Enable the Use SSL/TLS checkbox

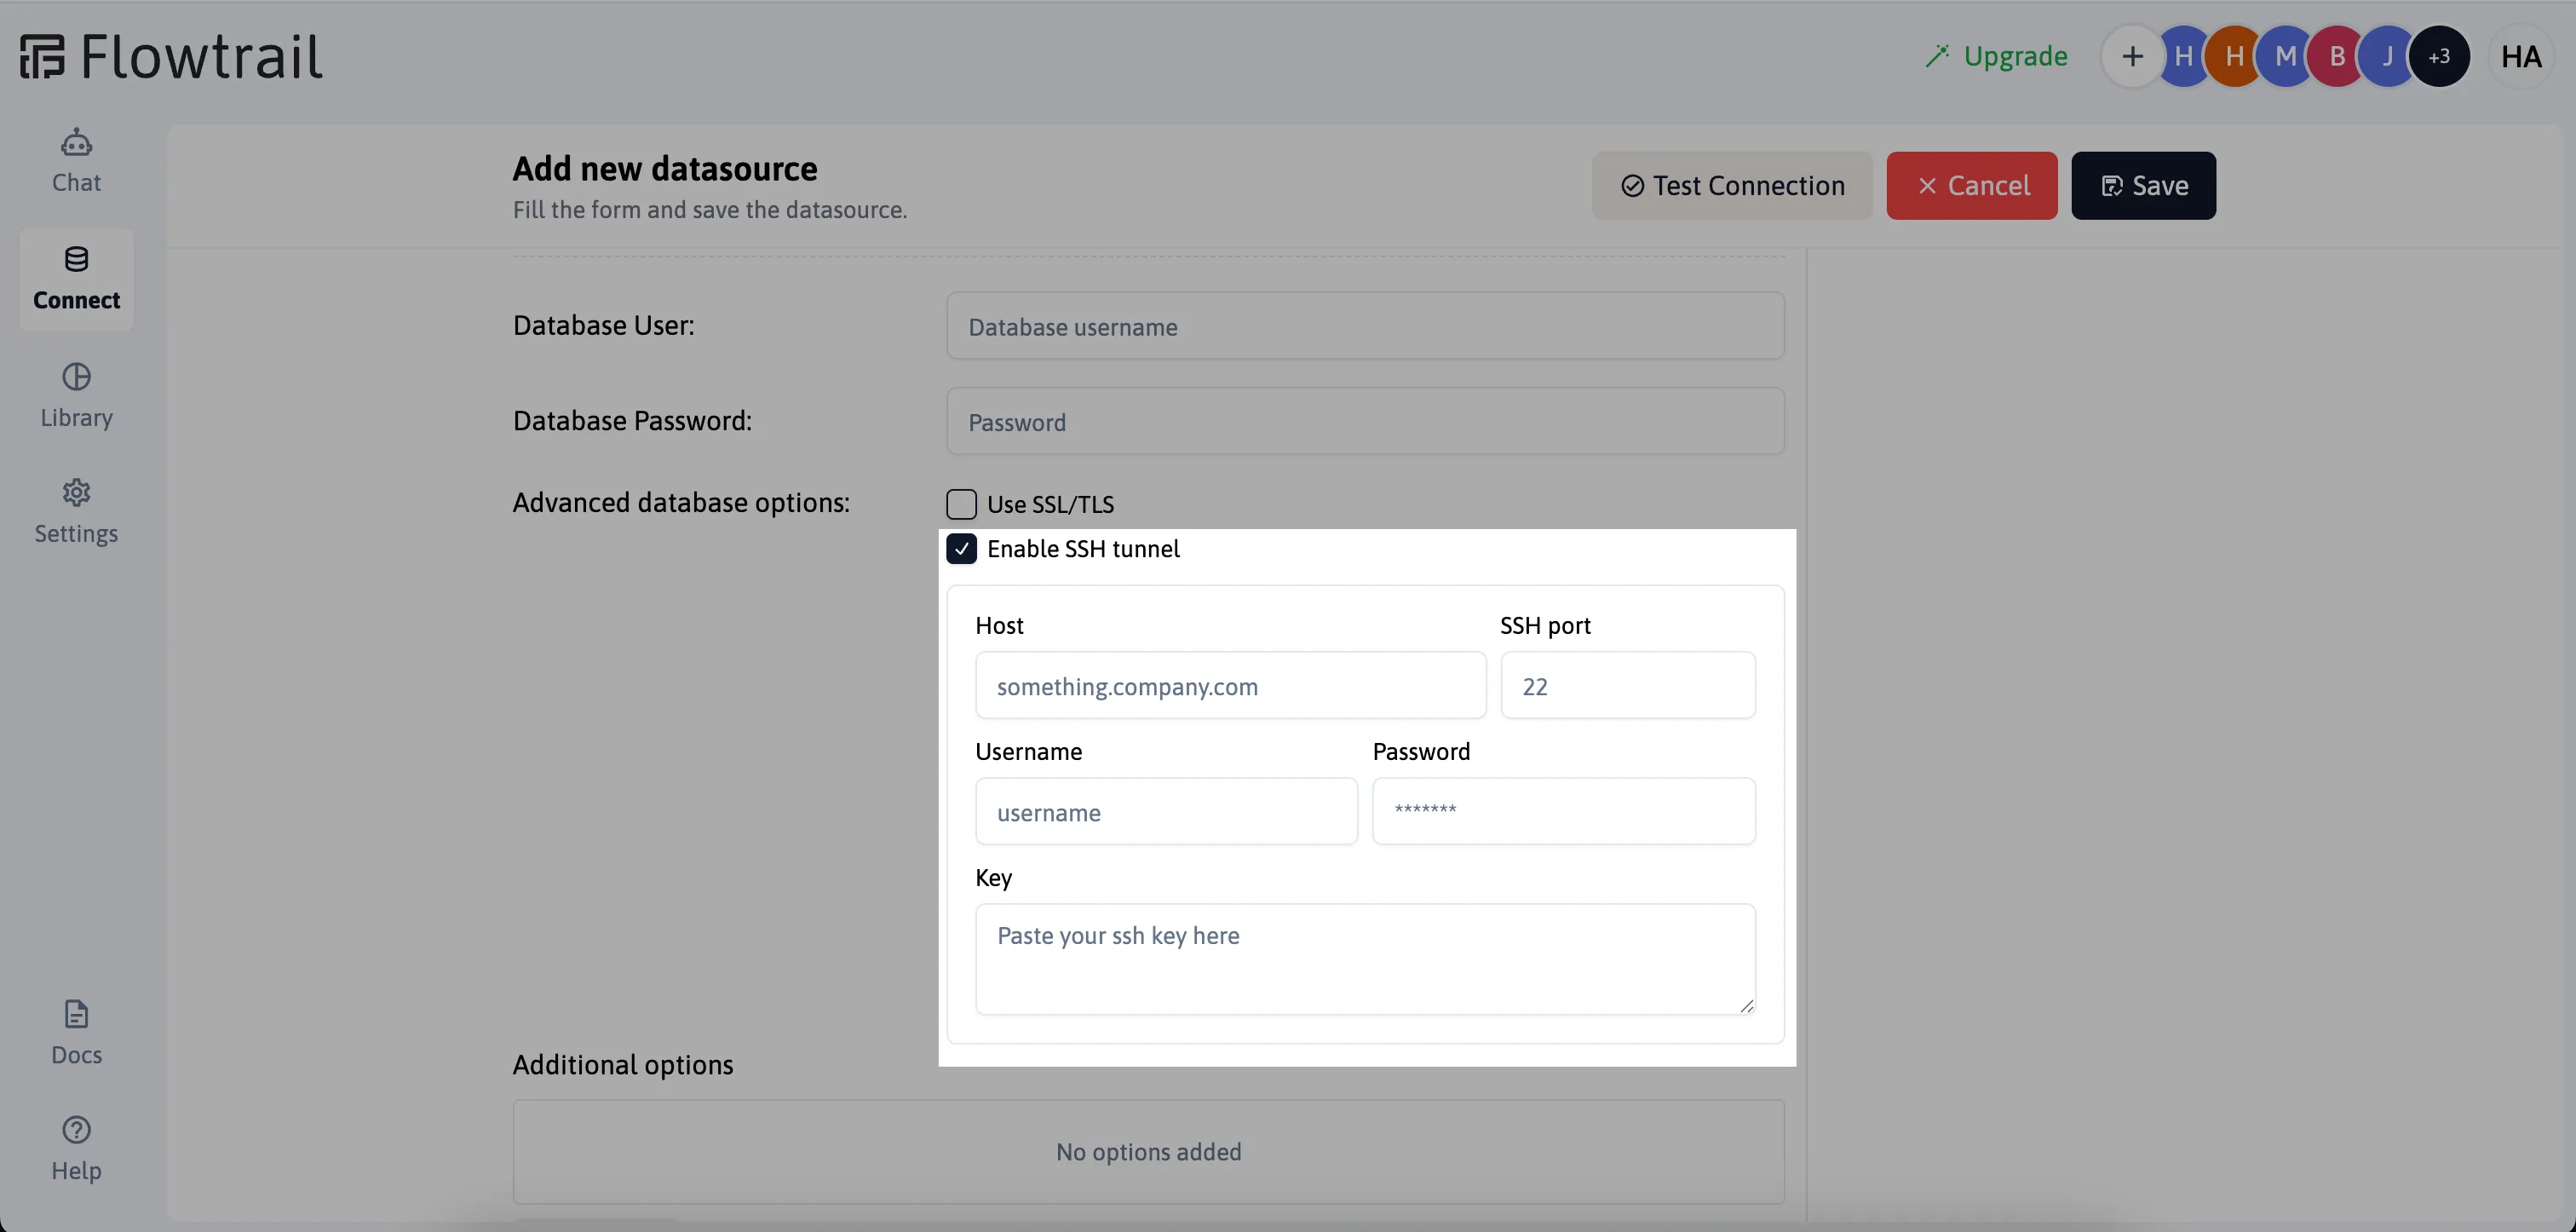(x=961, y=504)
